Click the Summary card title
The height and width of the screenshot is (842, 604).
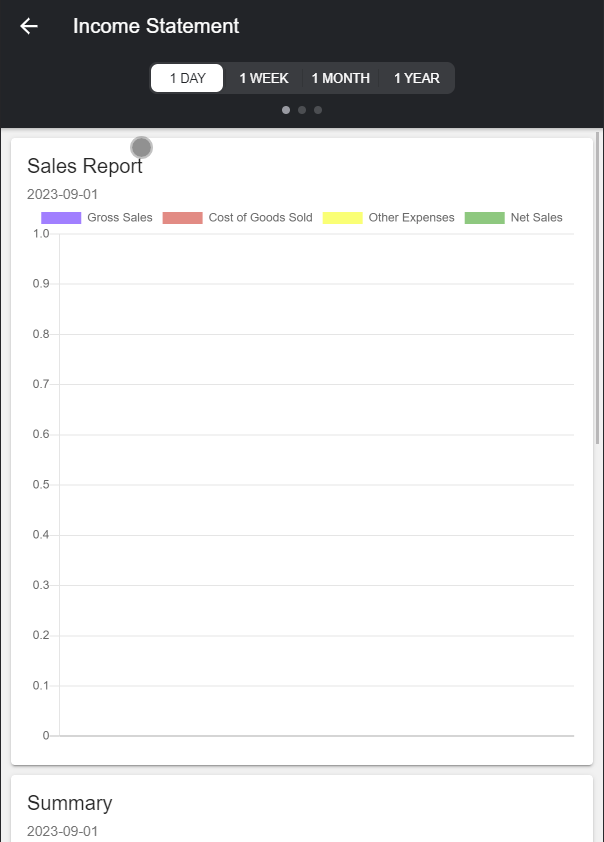pos(70,803)
